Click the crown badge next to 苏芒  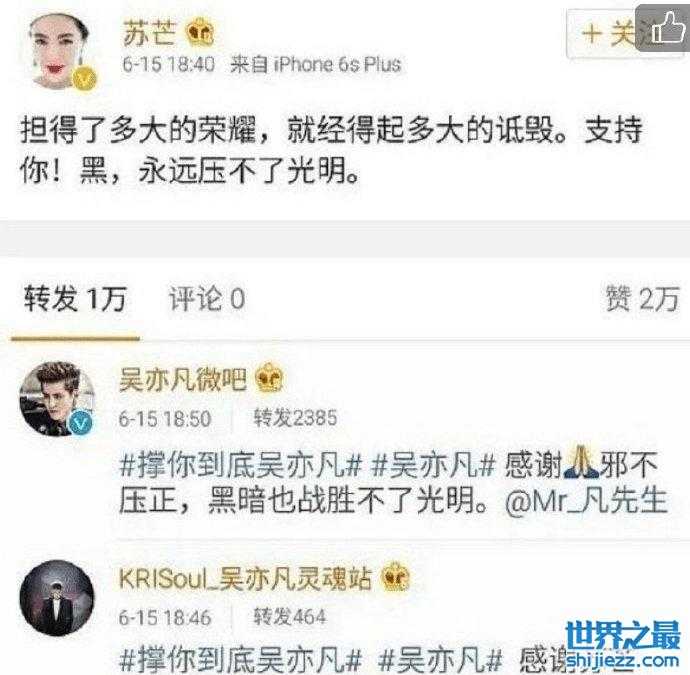pos(199,33)
